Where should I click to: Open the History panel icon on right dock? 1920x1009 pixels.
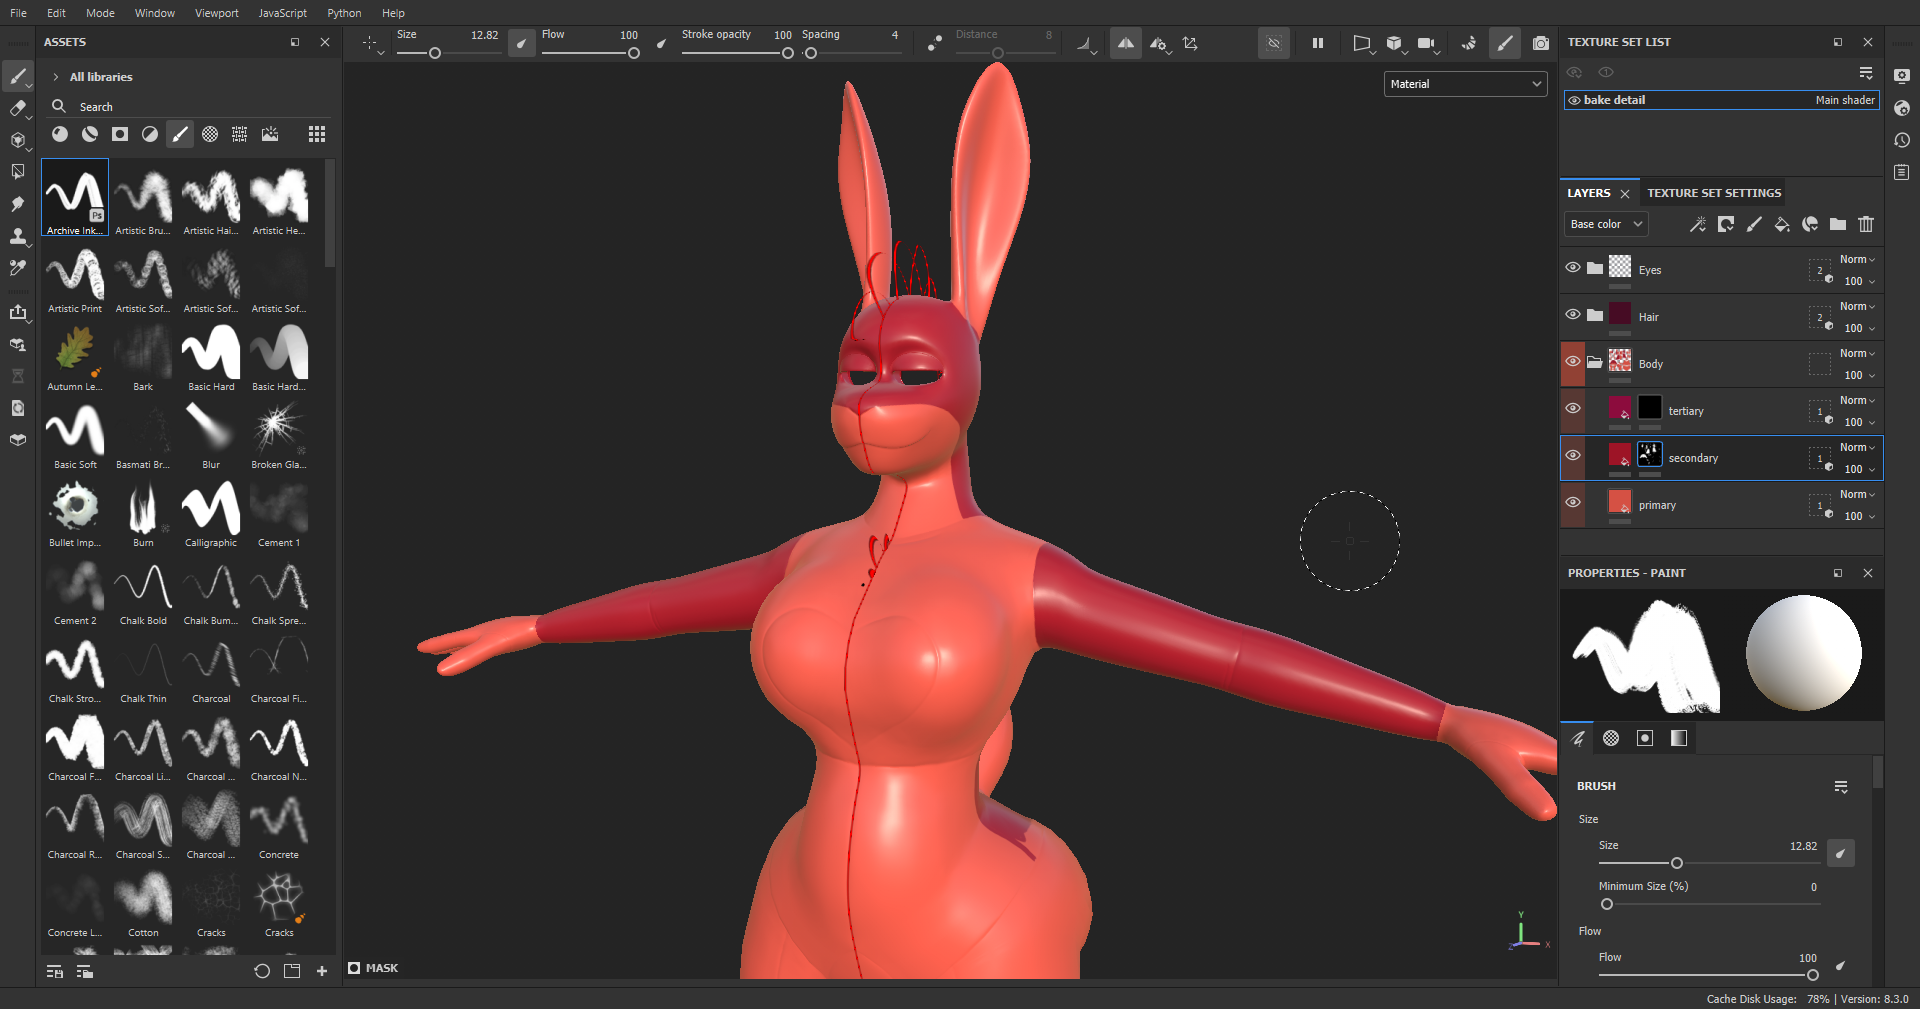point(1902,140)
